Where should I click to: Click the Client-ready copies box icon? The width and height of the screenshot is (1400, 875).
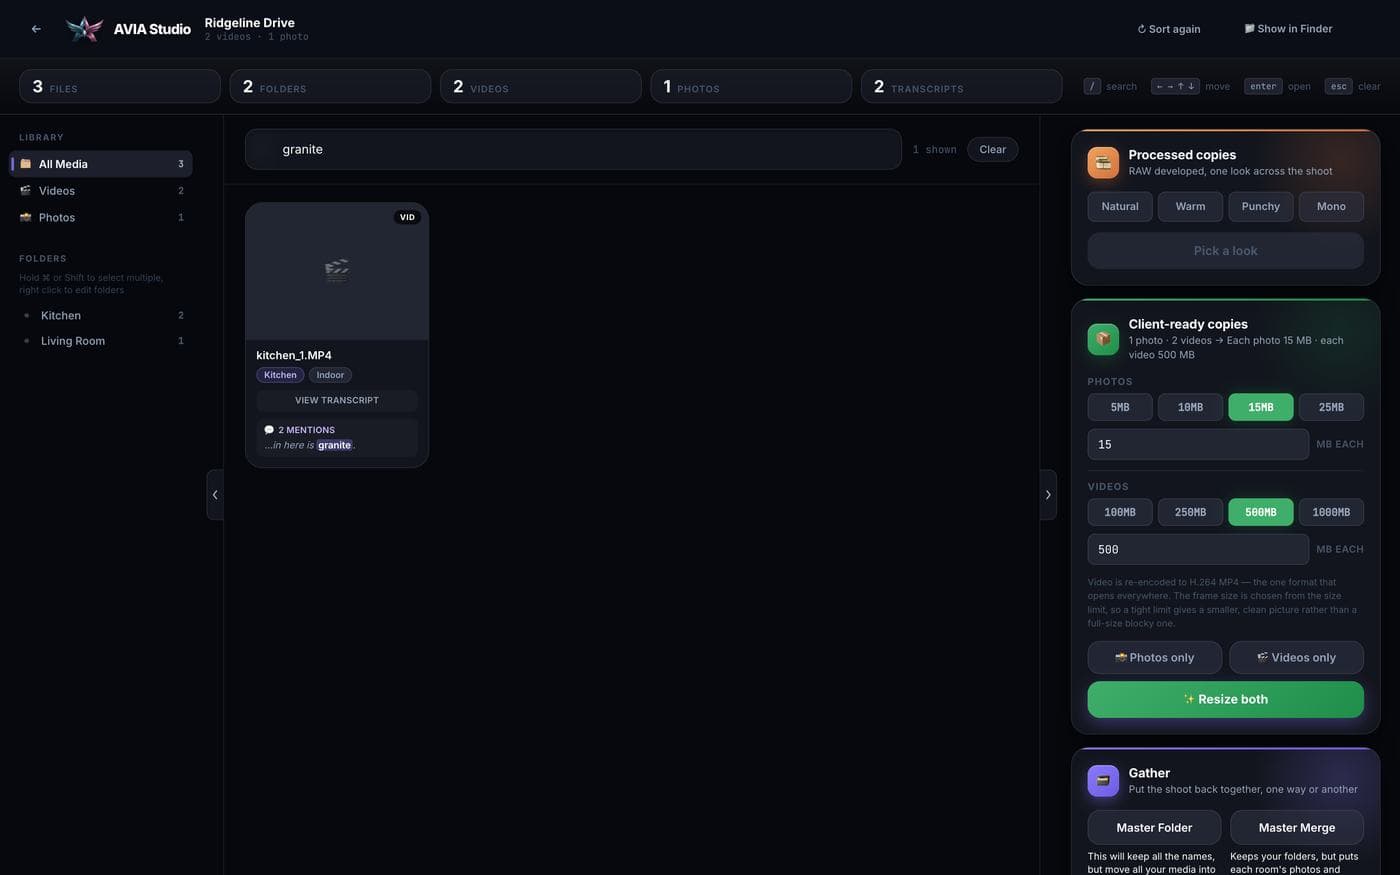click(1103, 339)
